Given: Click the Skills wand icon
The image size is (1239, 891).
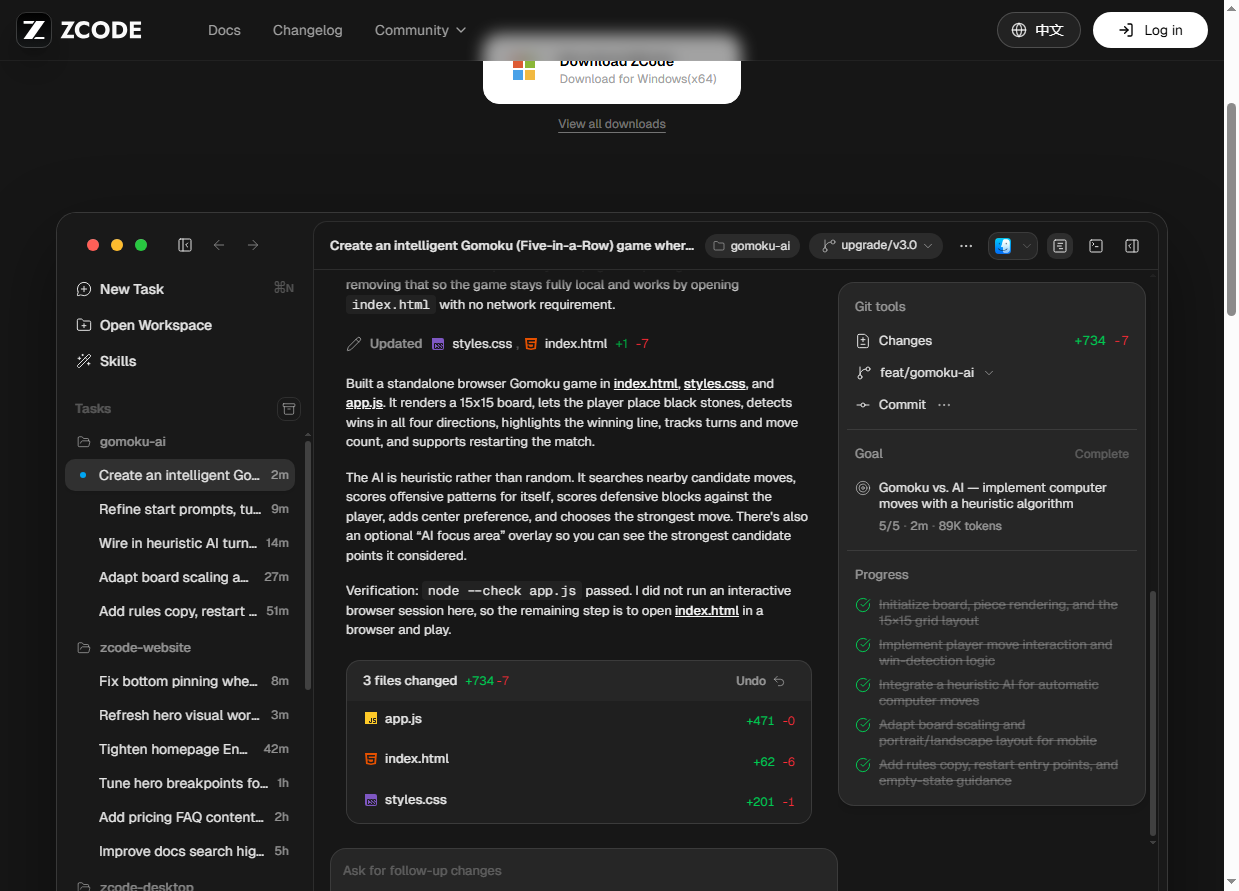Looking at the screenshot, I should click(x=84, y=361).
